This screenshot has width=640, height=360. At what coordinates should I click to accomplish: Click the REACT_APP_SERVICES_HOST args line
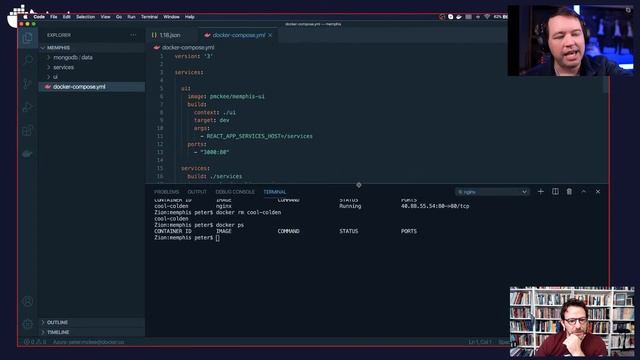pyautogui.click(x=256, y=136)
